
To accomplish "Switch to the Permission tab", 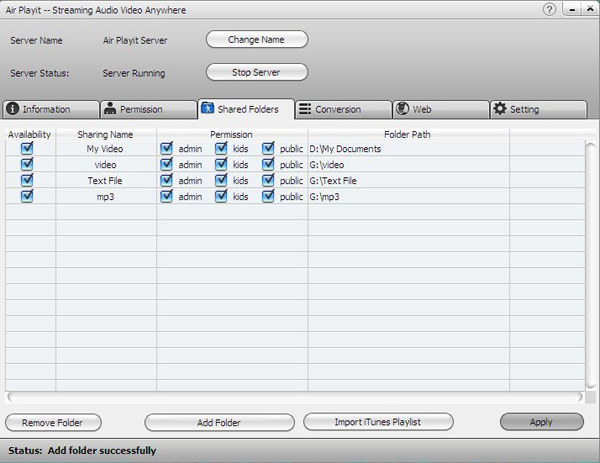I will 148,109.
